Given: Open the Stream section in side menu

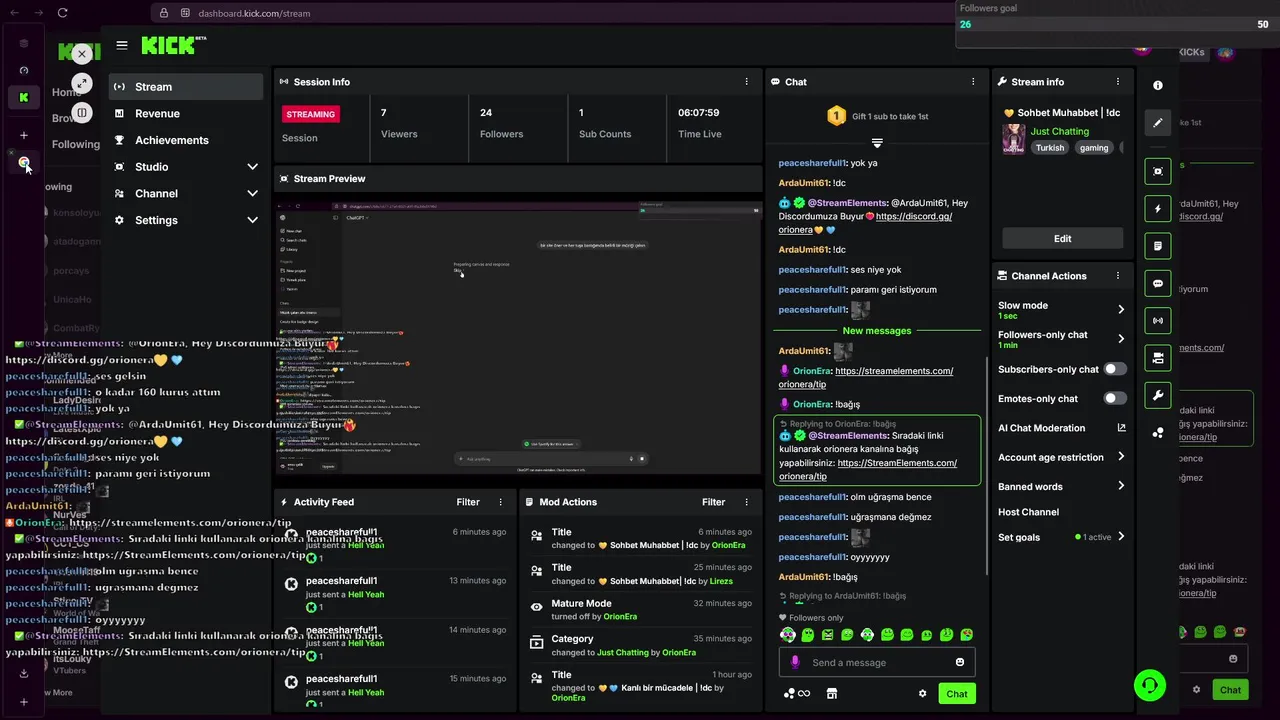Looking at the screenshot, I should (186, 87).
